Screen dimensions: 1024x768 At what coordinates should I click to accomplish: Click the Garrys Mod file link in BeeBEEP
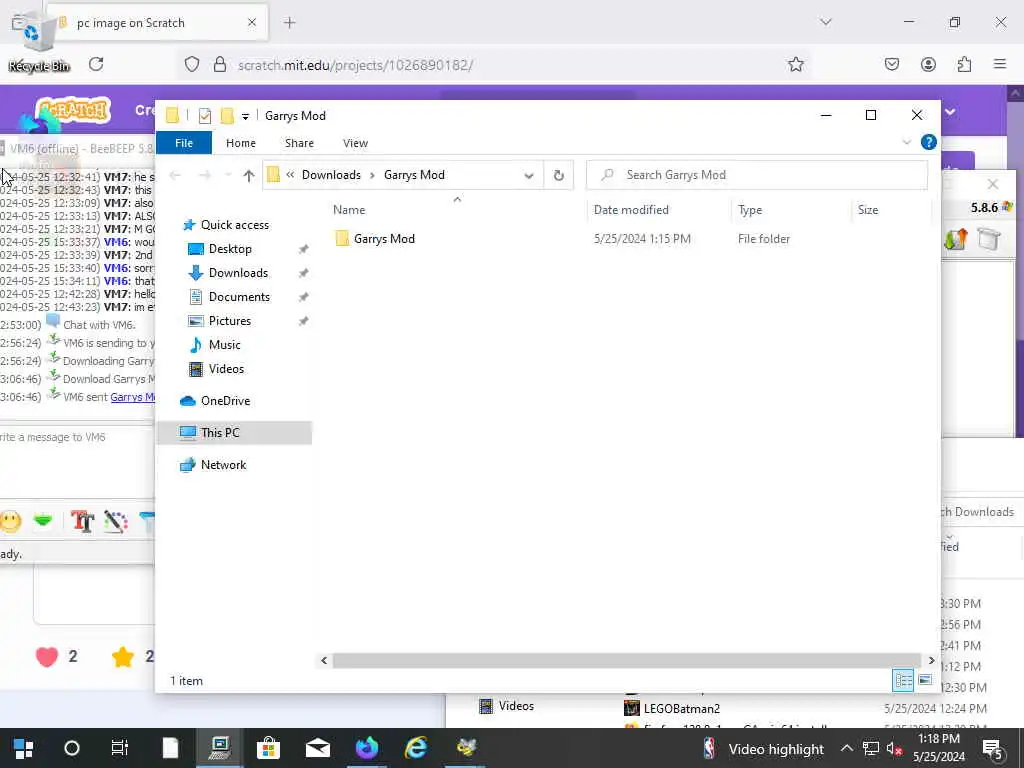[x=133, y=397]
